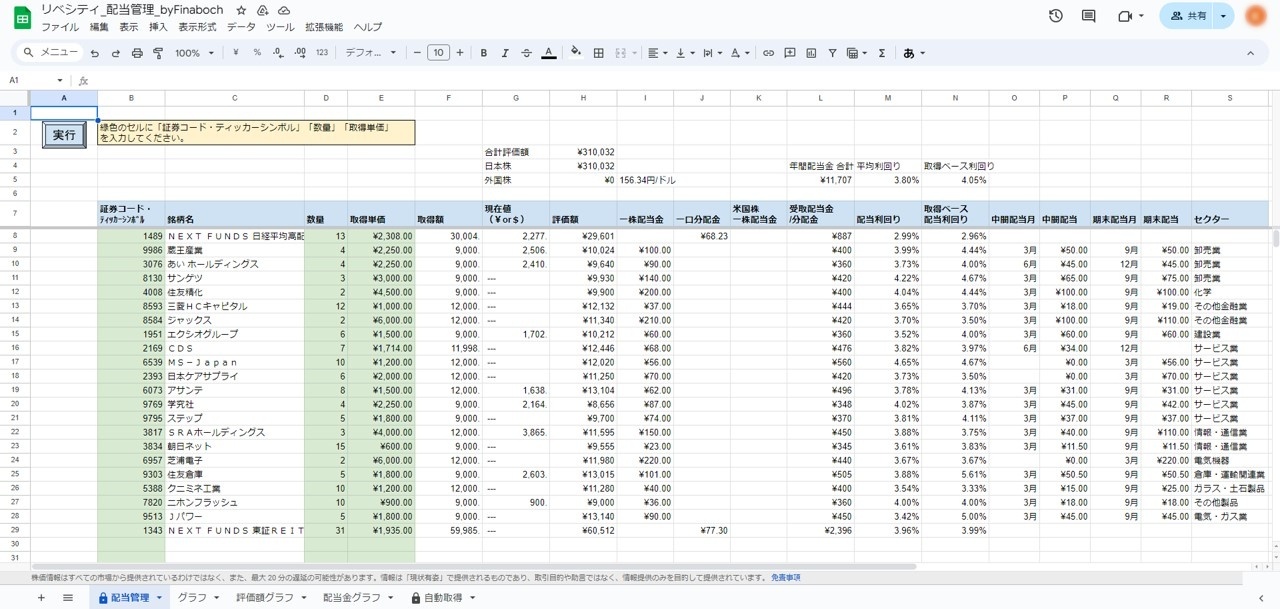Viewport: 1280px width, 609px height.
Task: Open the comments panel icon
Action: pyautogui.click(x=1089, y=16)
